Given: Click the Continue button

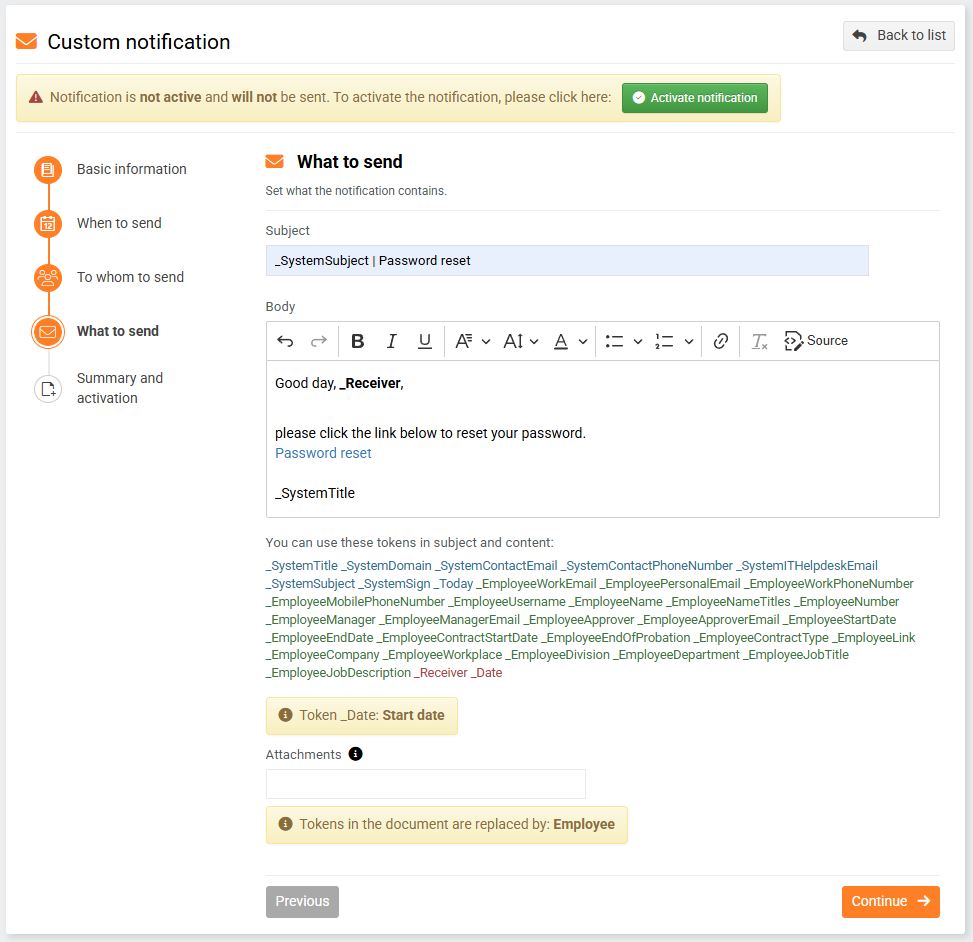Looking at the screenshot, I should click(890, 901).
